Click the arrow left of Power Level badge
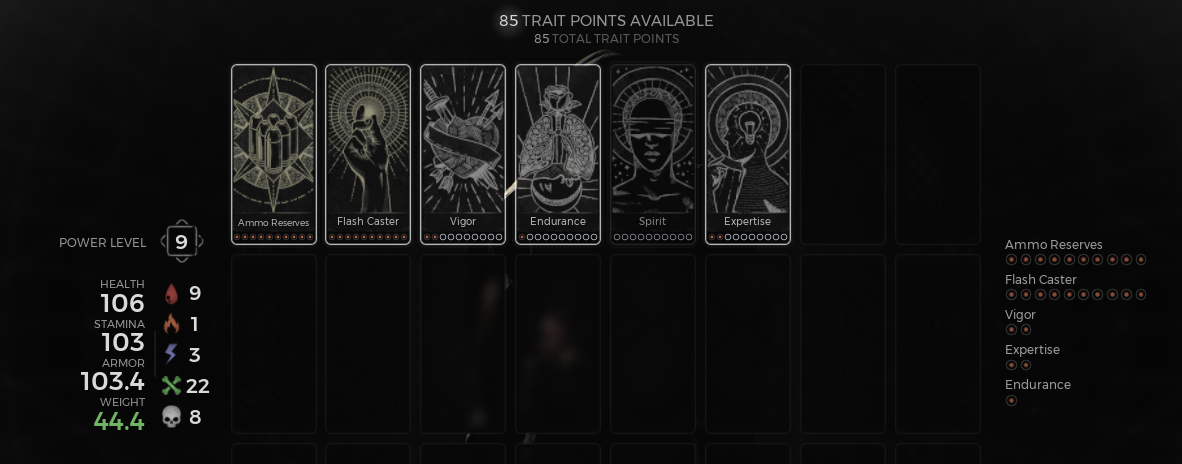The height and width of the screenshot is (464, 1182). pos(163,242)
